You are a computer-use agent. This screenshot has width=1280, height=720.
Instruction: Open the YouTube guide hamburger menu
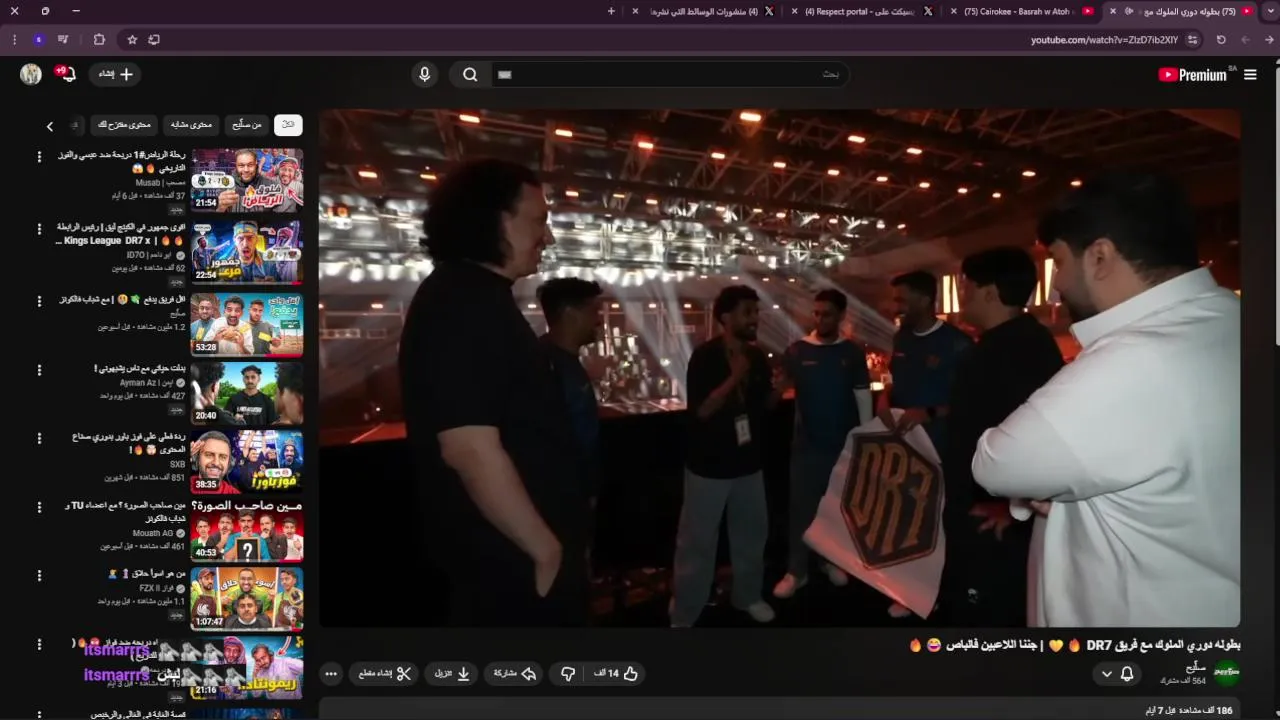[1250, 75]
